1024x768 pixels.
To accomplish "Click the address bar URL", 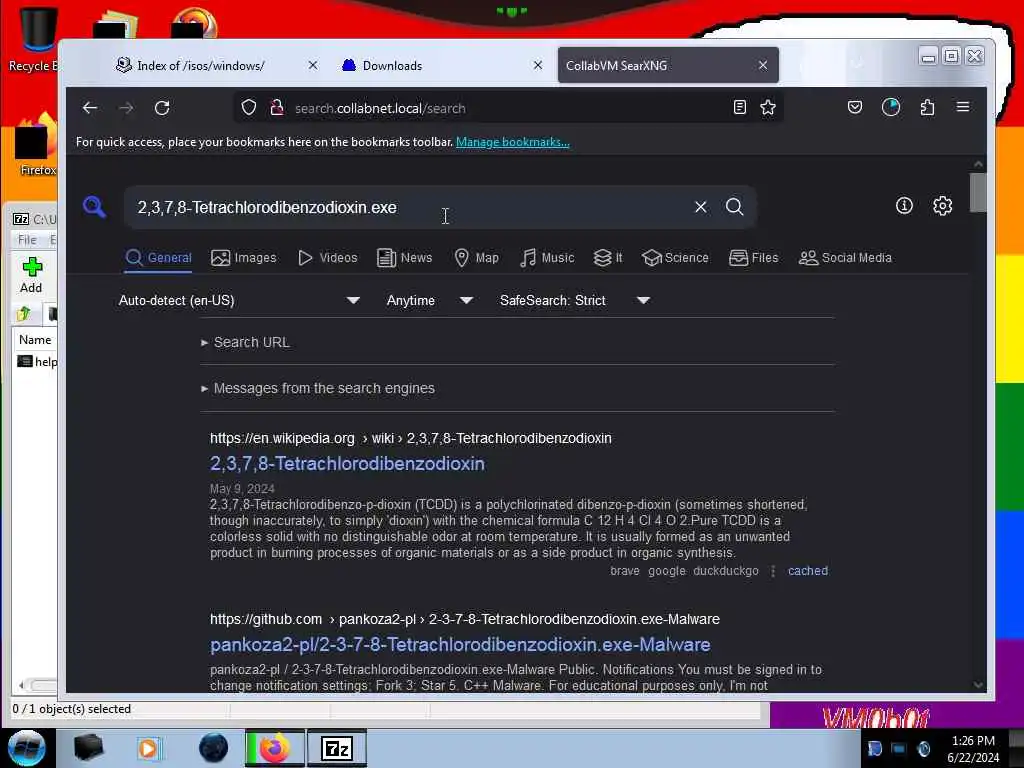I will tap(380, 108).
